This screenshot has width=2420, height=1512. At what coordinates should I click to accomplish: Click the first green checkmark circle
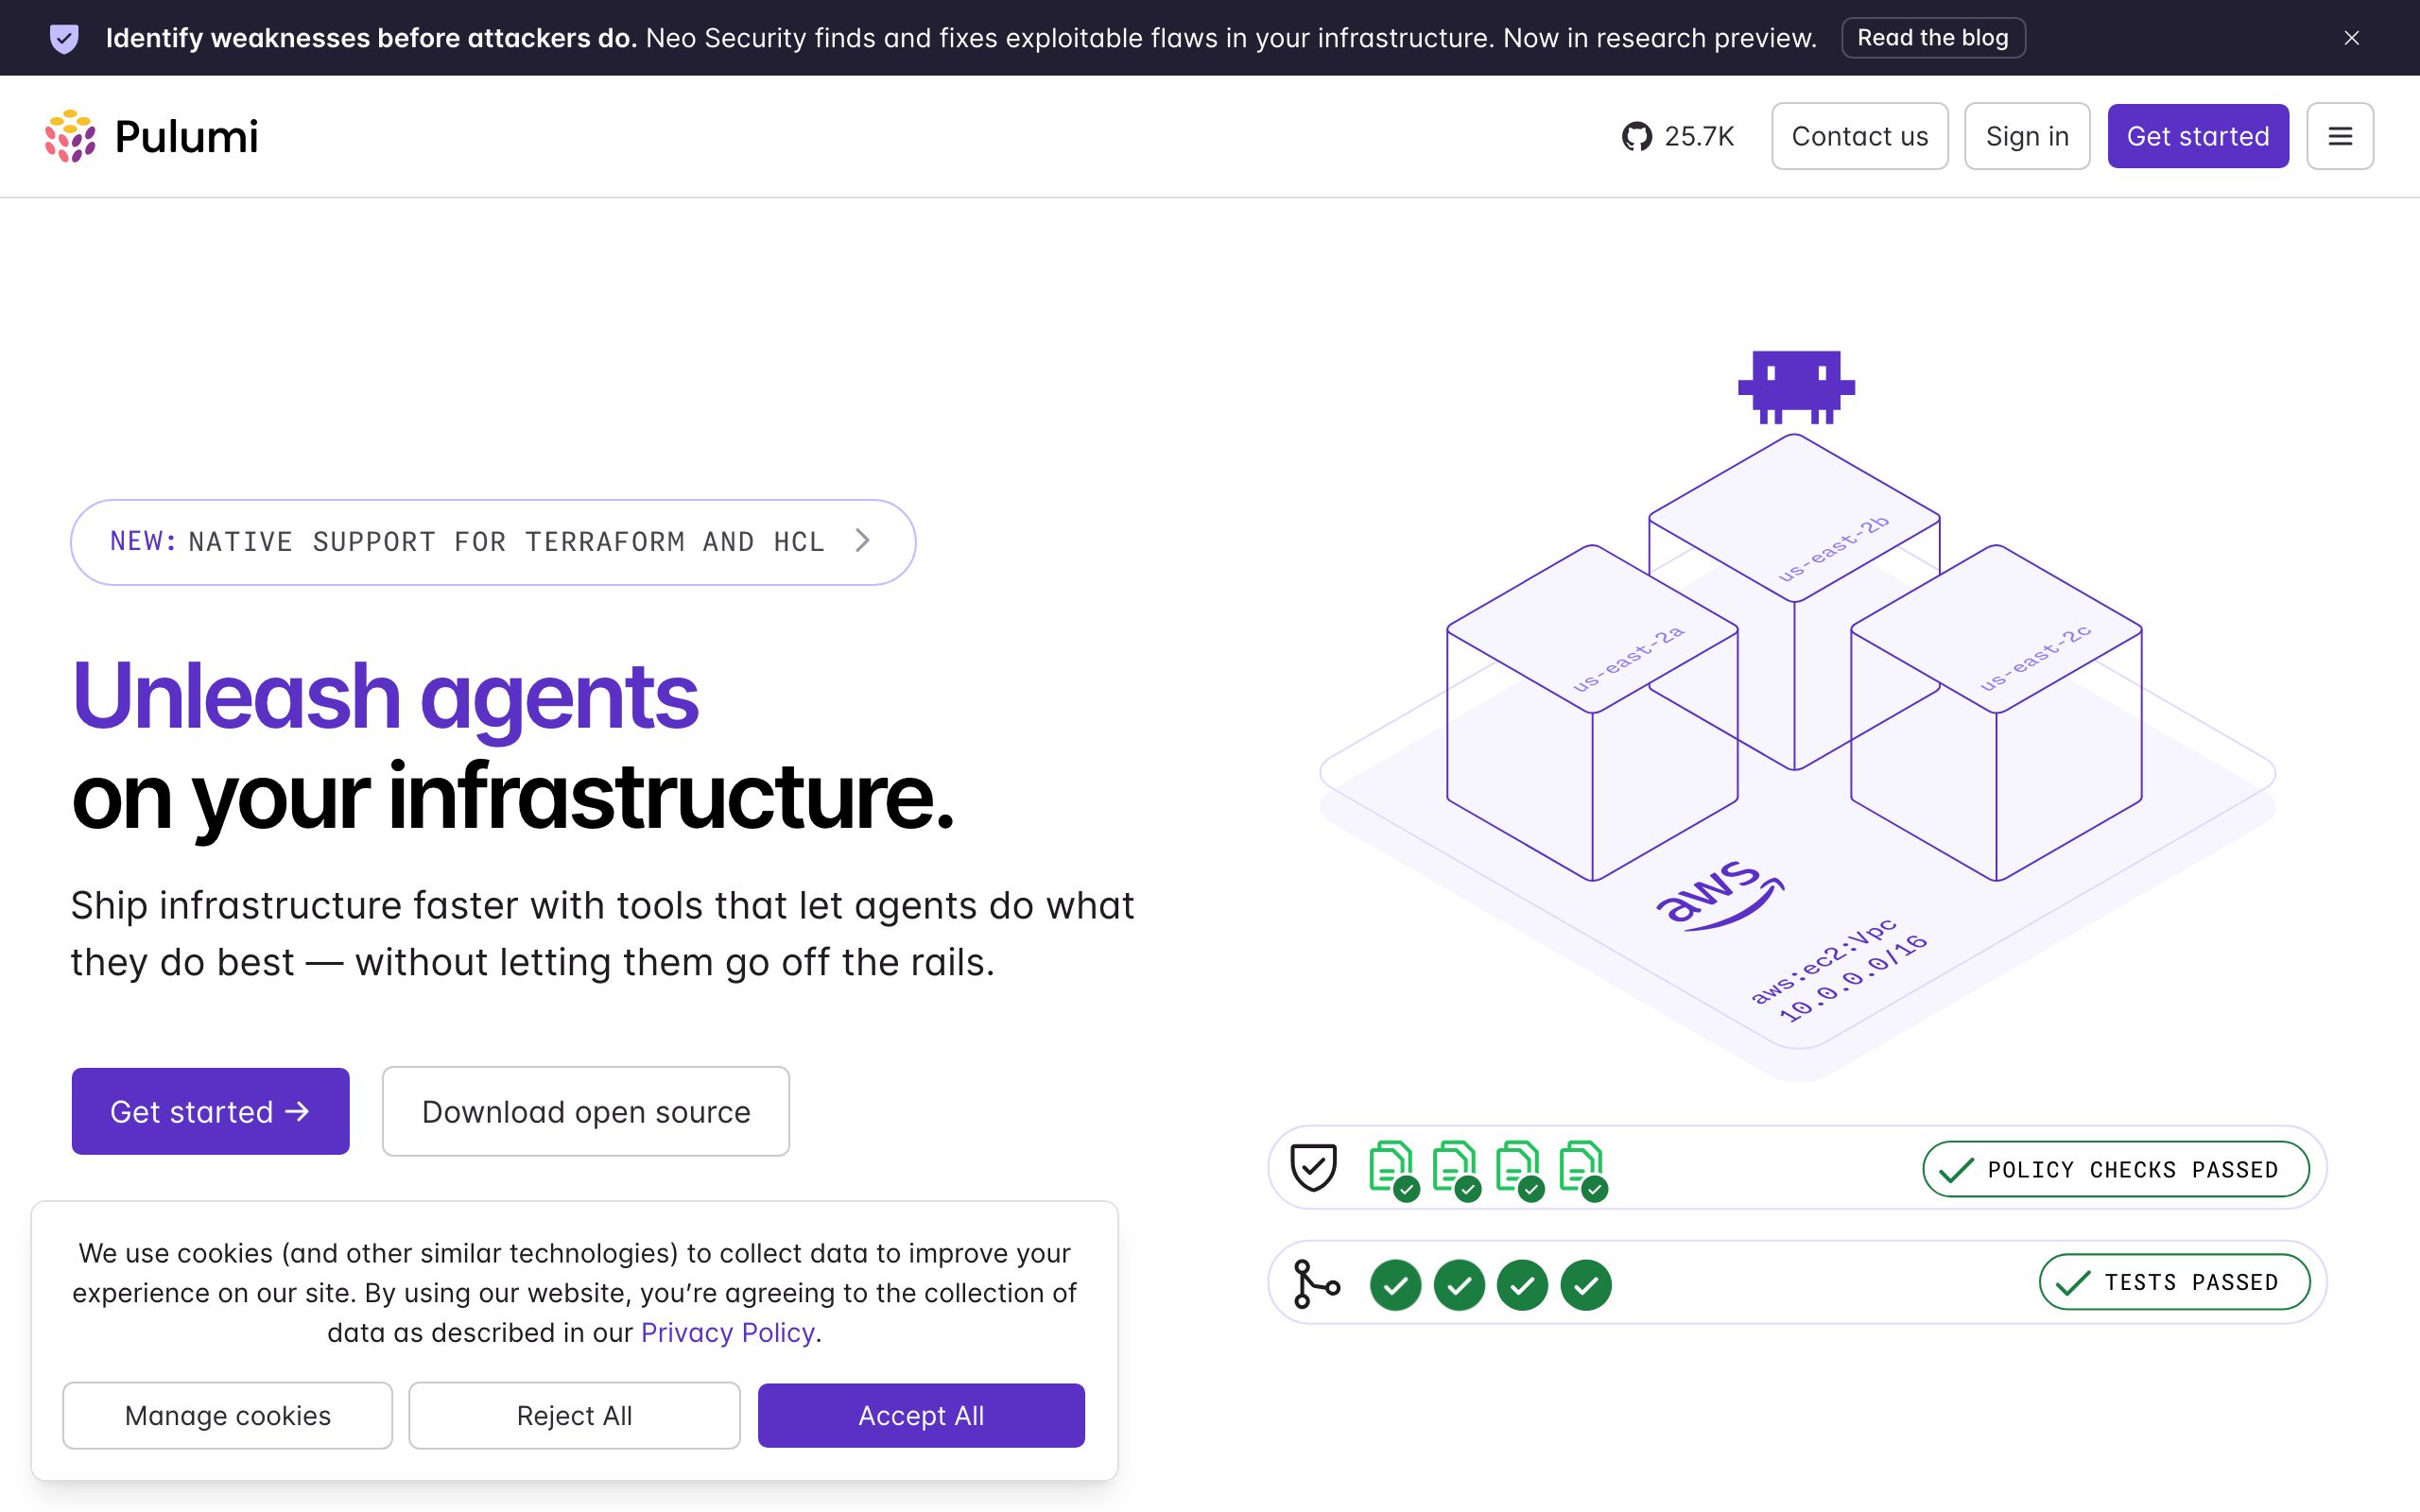(1395, 1285)
